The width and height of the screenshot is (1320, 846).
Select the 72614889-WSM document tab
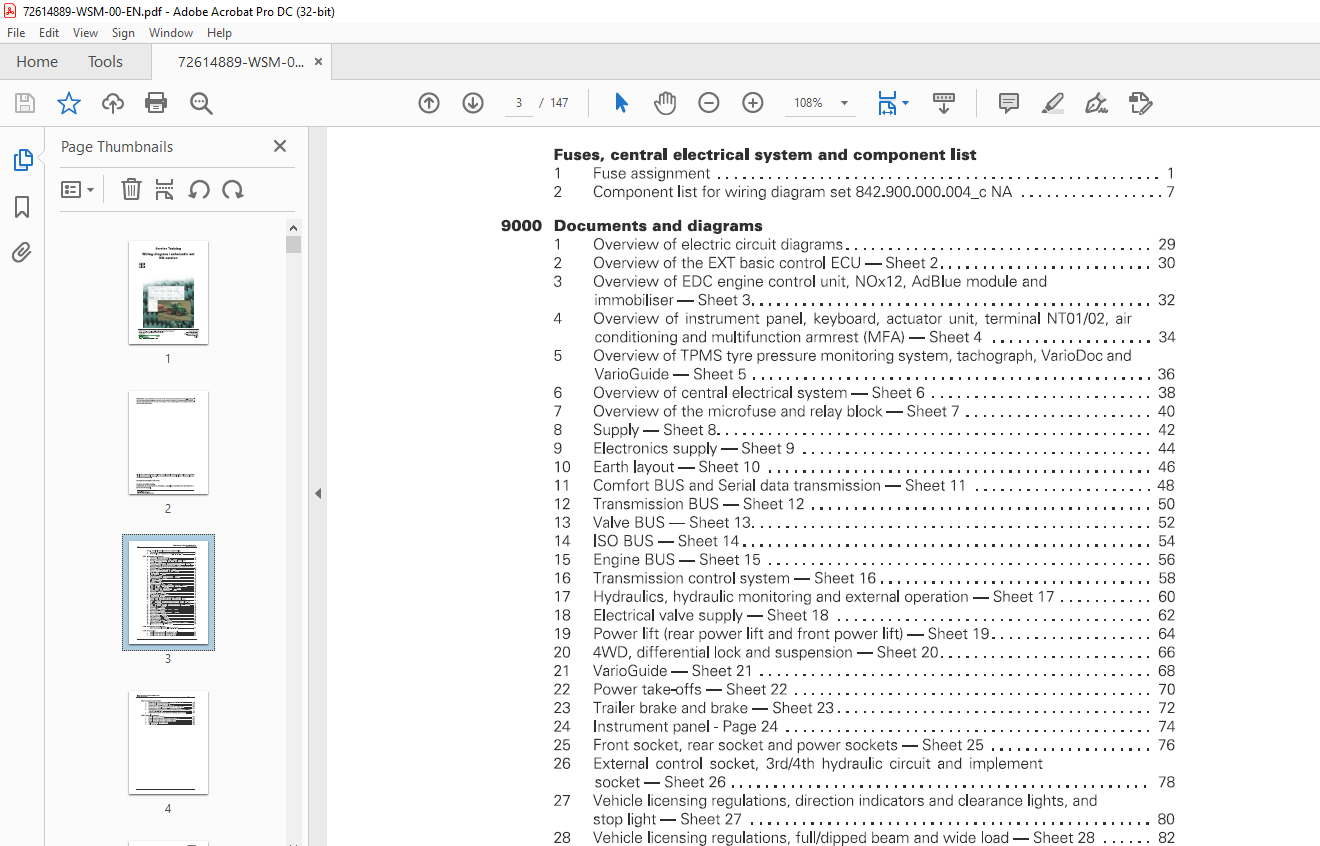[241, 61]
